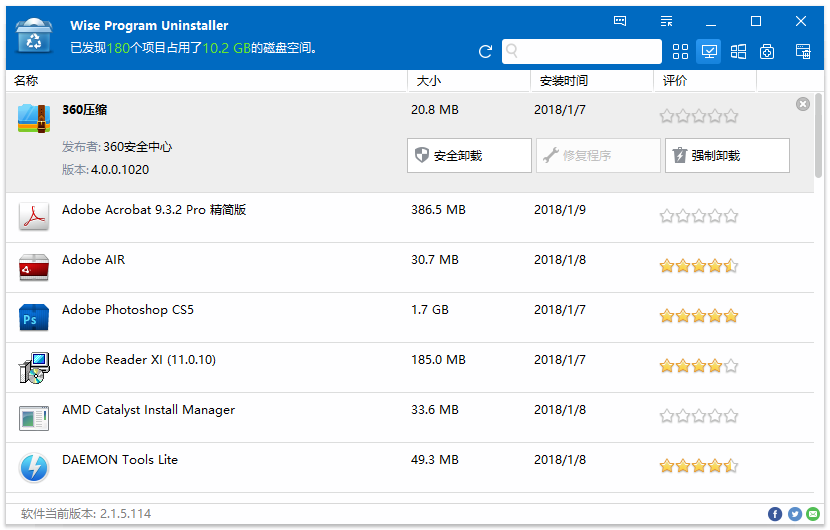Maximize the Wise Program Uninstaller window
The image size is (830, 530).
[756, 21]
